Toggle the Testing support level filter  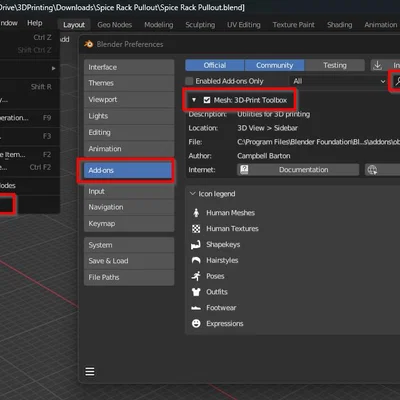tap(334, 65)
